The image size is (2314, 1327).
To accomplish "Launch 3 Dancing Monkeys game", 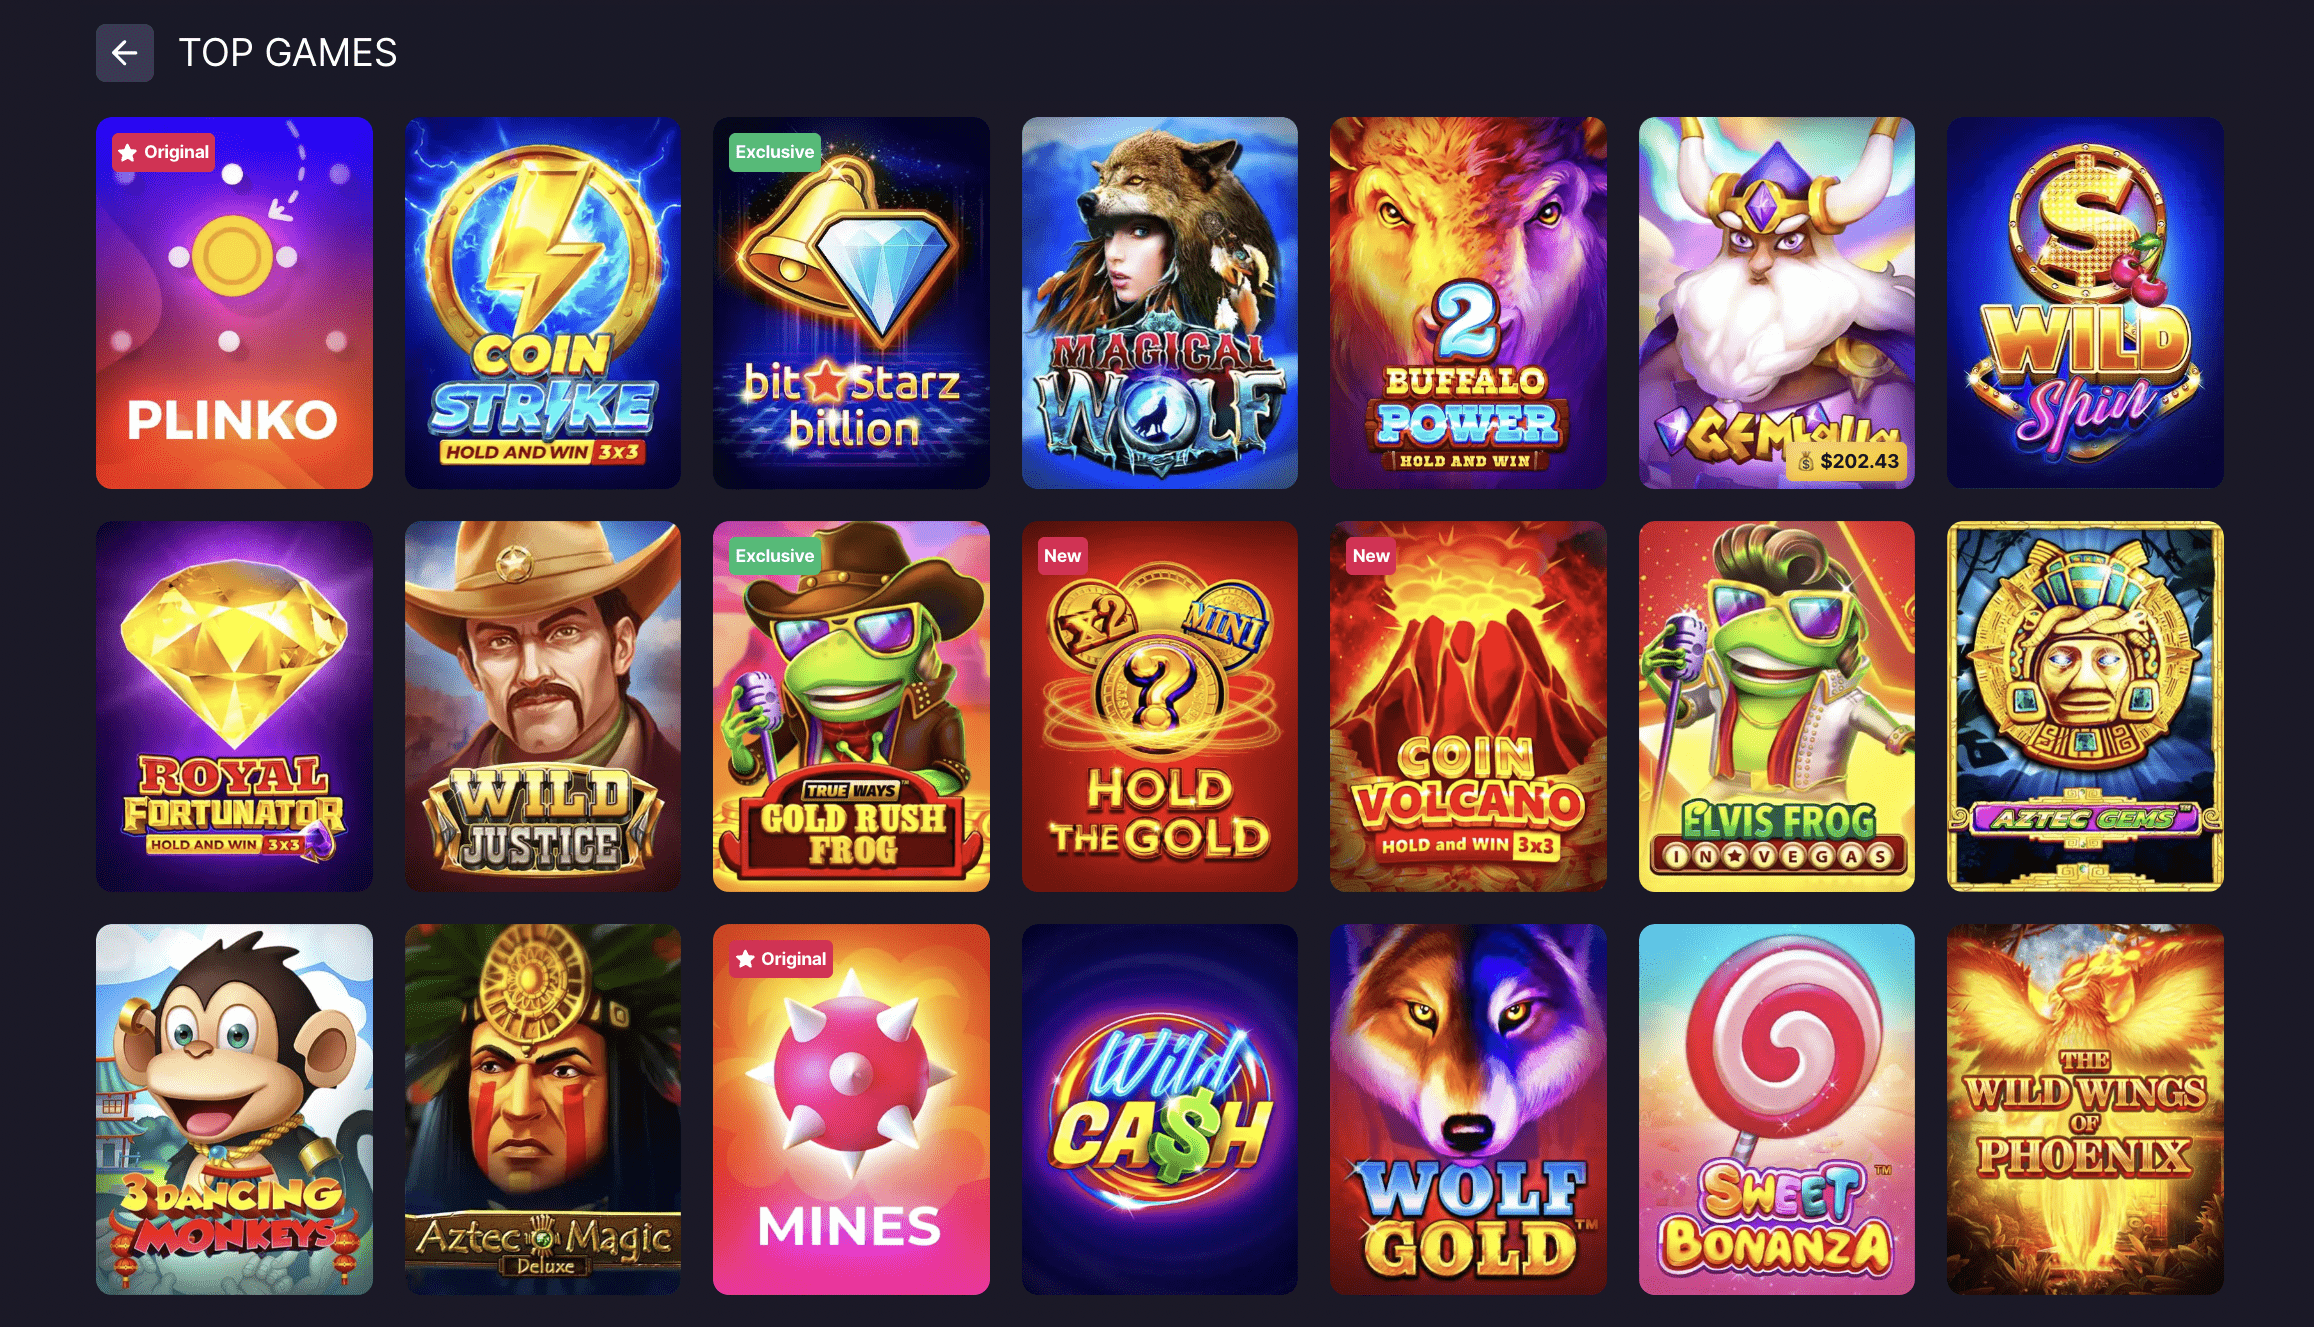I will (234, 1109).
